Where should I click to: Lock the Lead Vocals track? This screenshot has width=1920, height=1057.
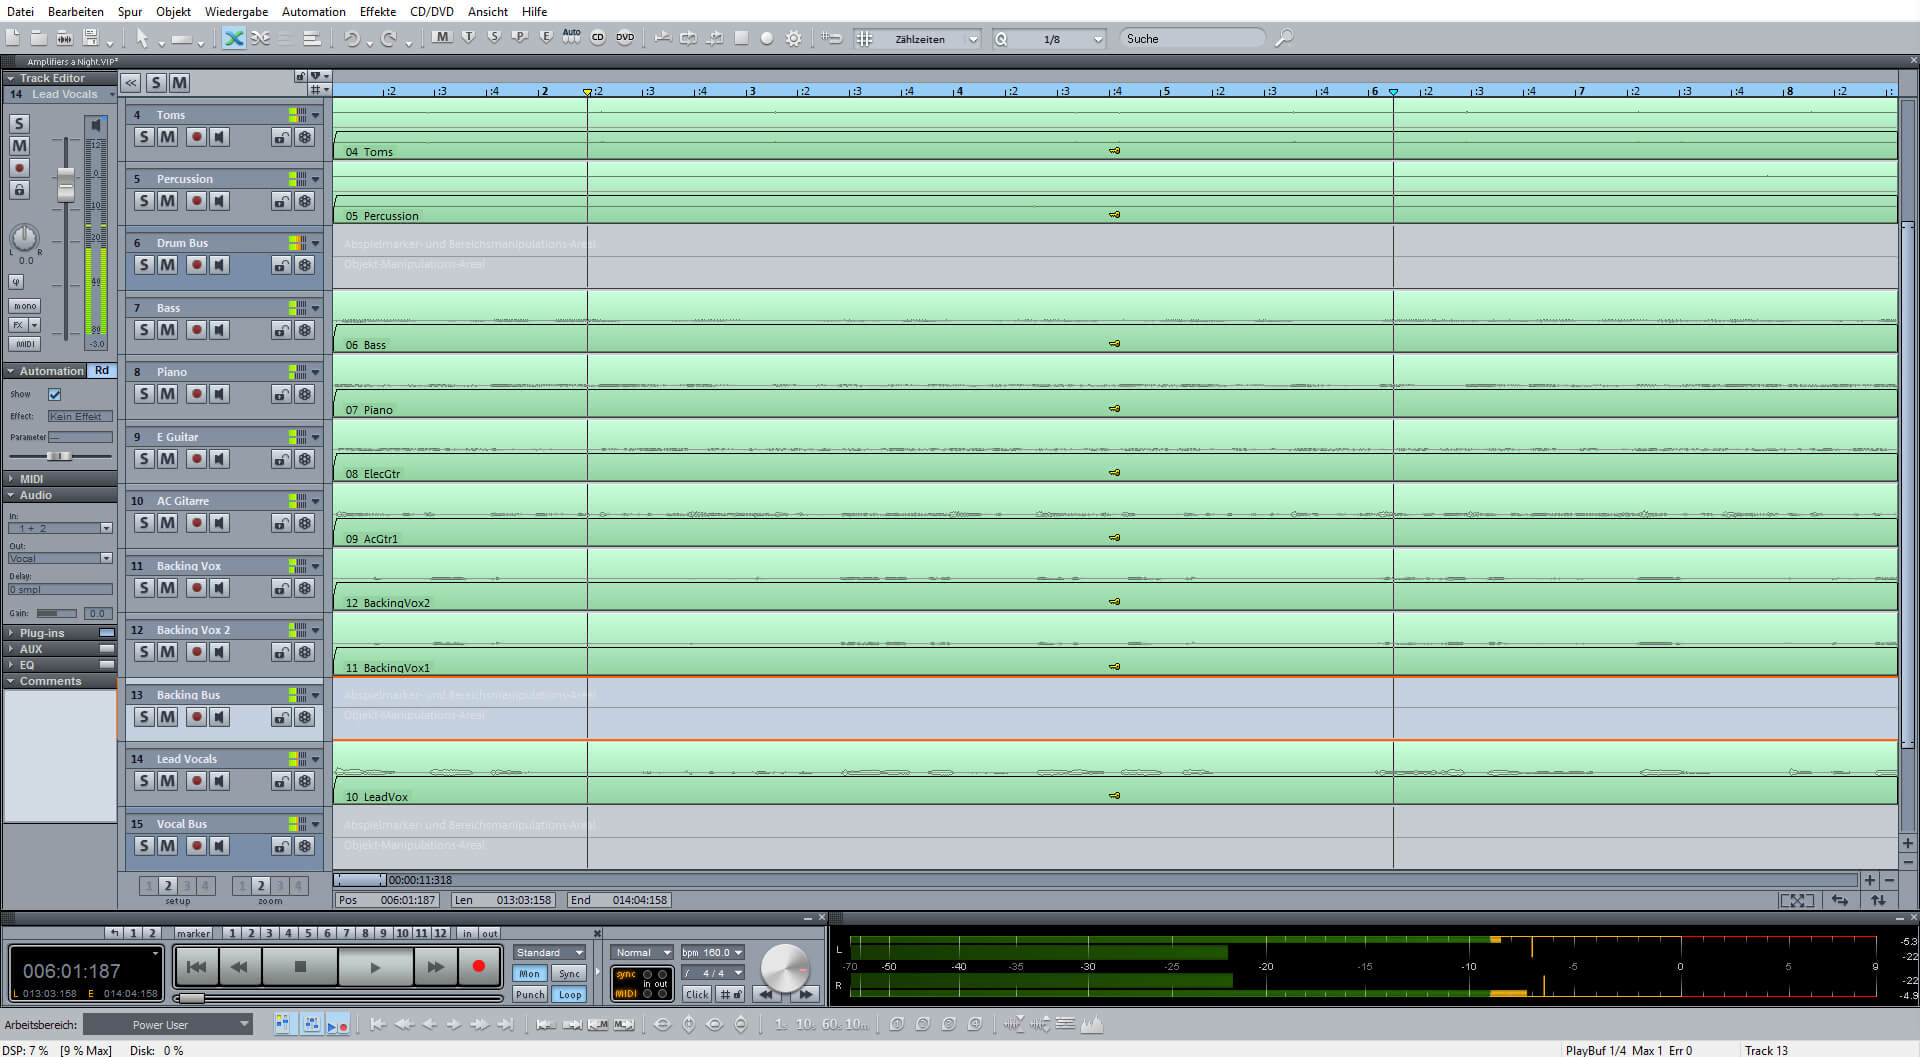(281, 781)
